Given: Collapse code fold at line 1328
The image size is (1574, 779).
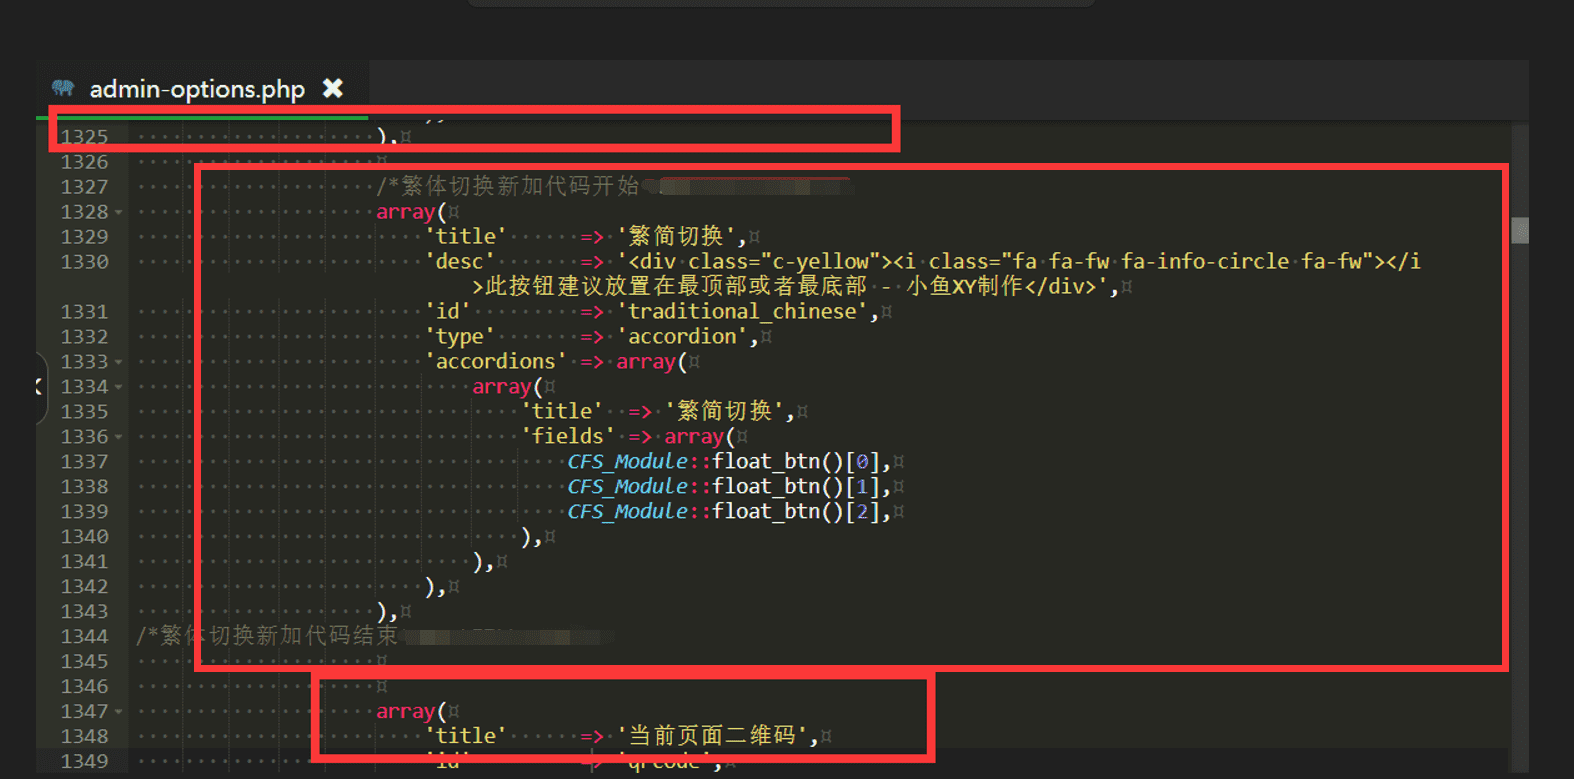Looking at the screenshot, I should [119, 212].
